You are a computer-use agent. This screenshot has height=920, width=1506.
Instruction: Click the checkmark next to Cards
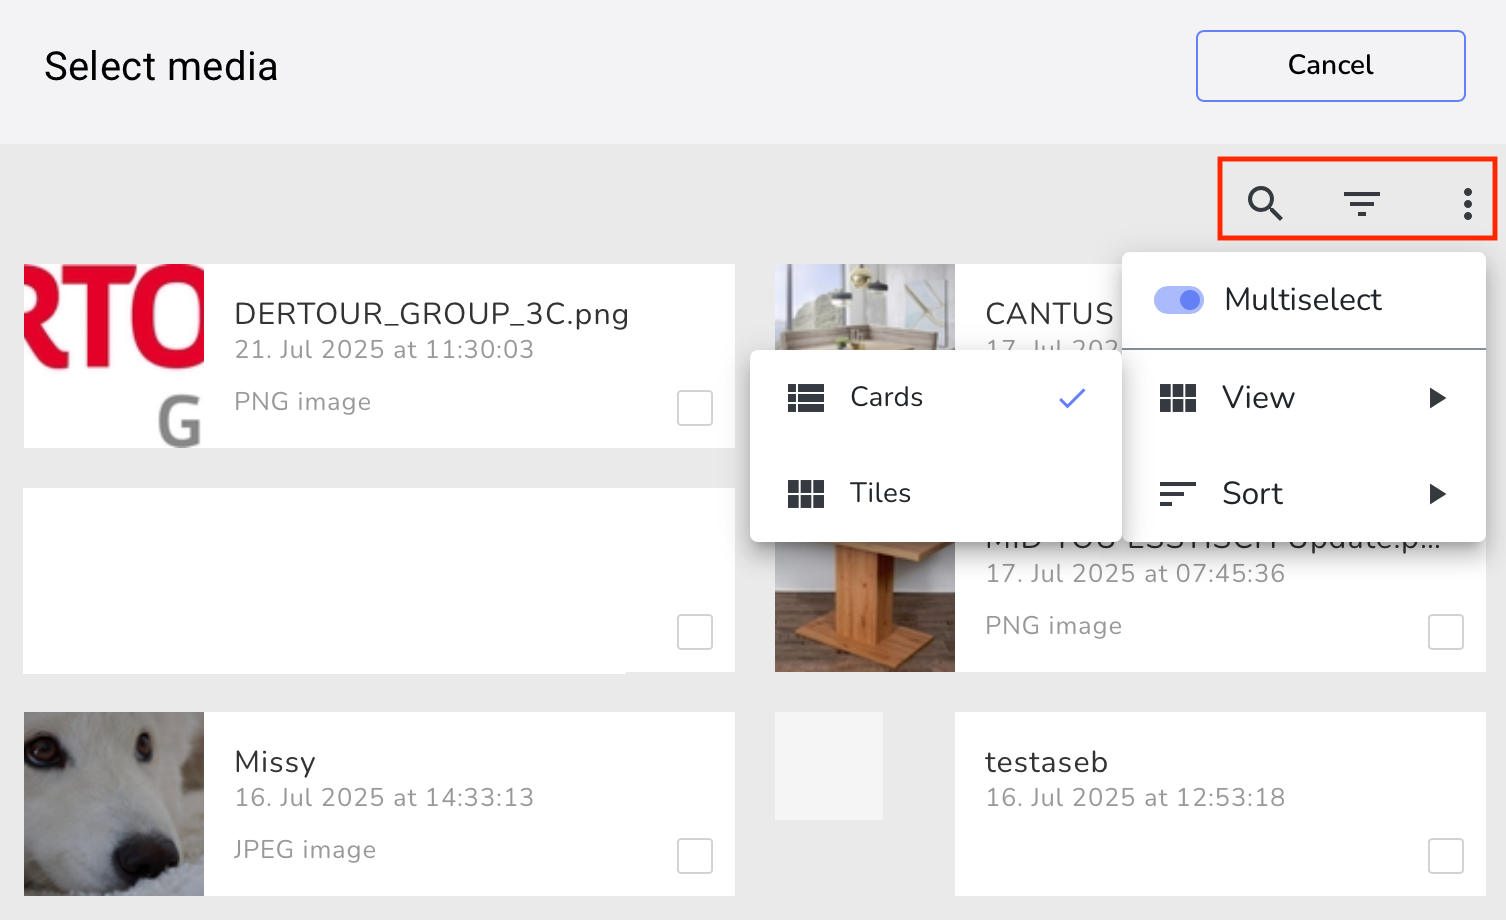(1071, 397)
